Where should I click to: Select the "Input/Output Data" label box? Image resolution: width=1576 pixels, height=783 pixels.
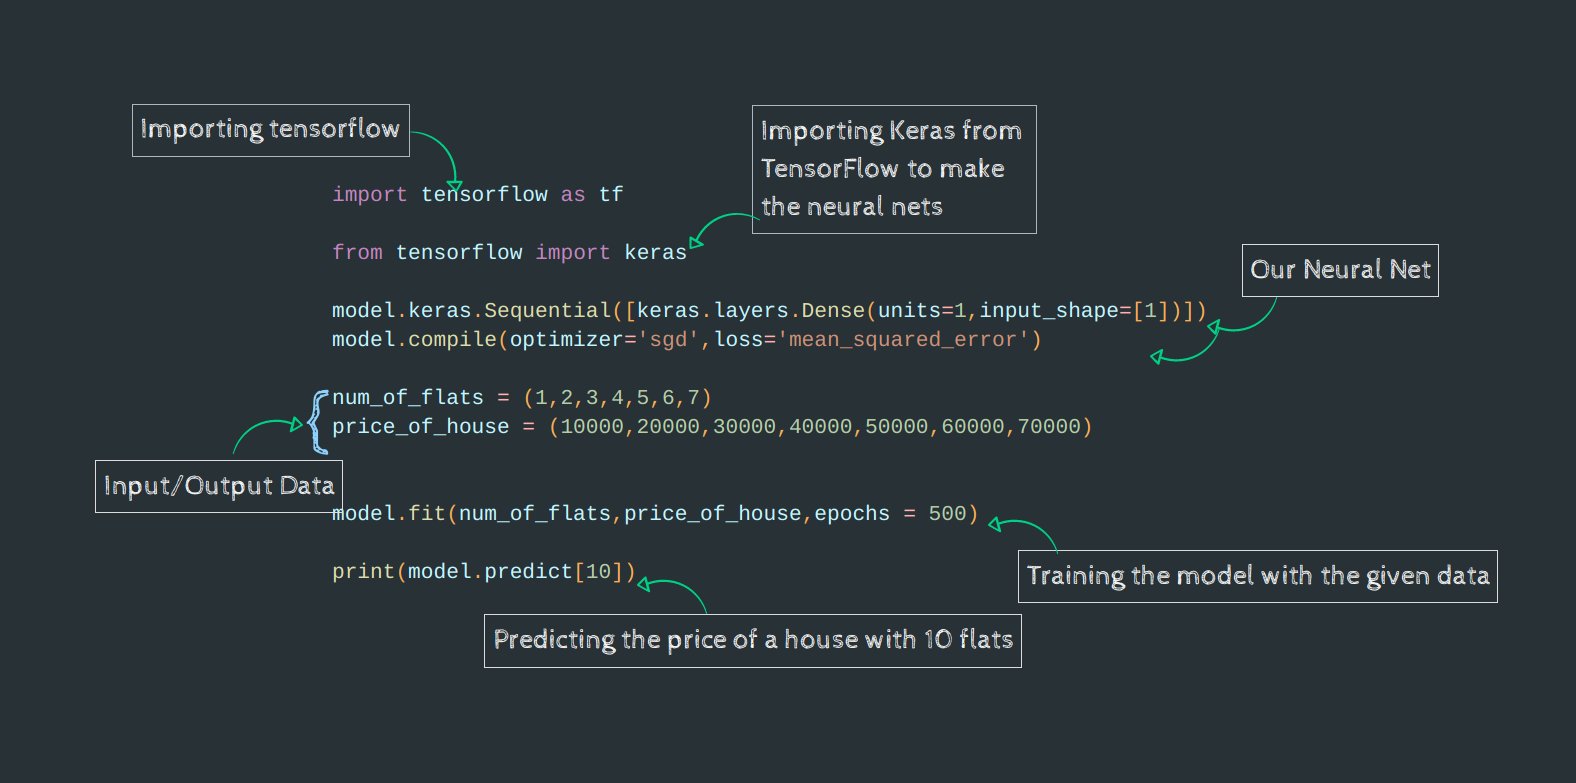[218, 486]
